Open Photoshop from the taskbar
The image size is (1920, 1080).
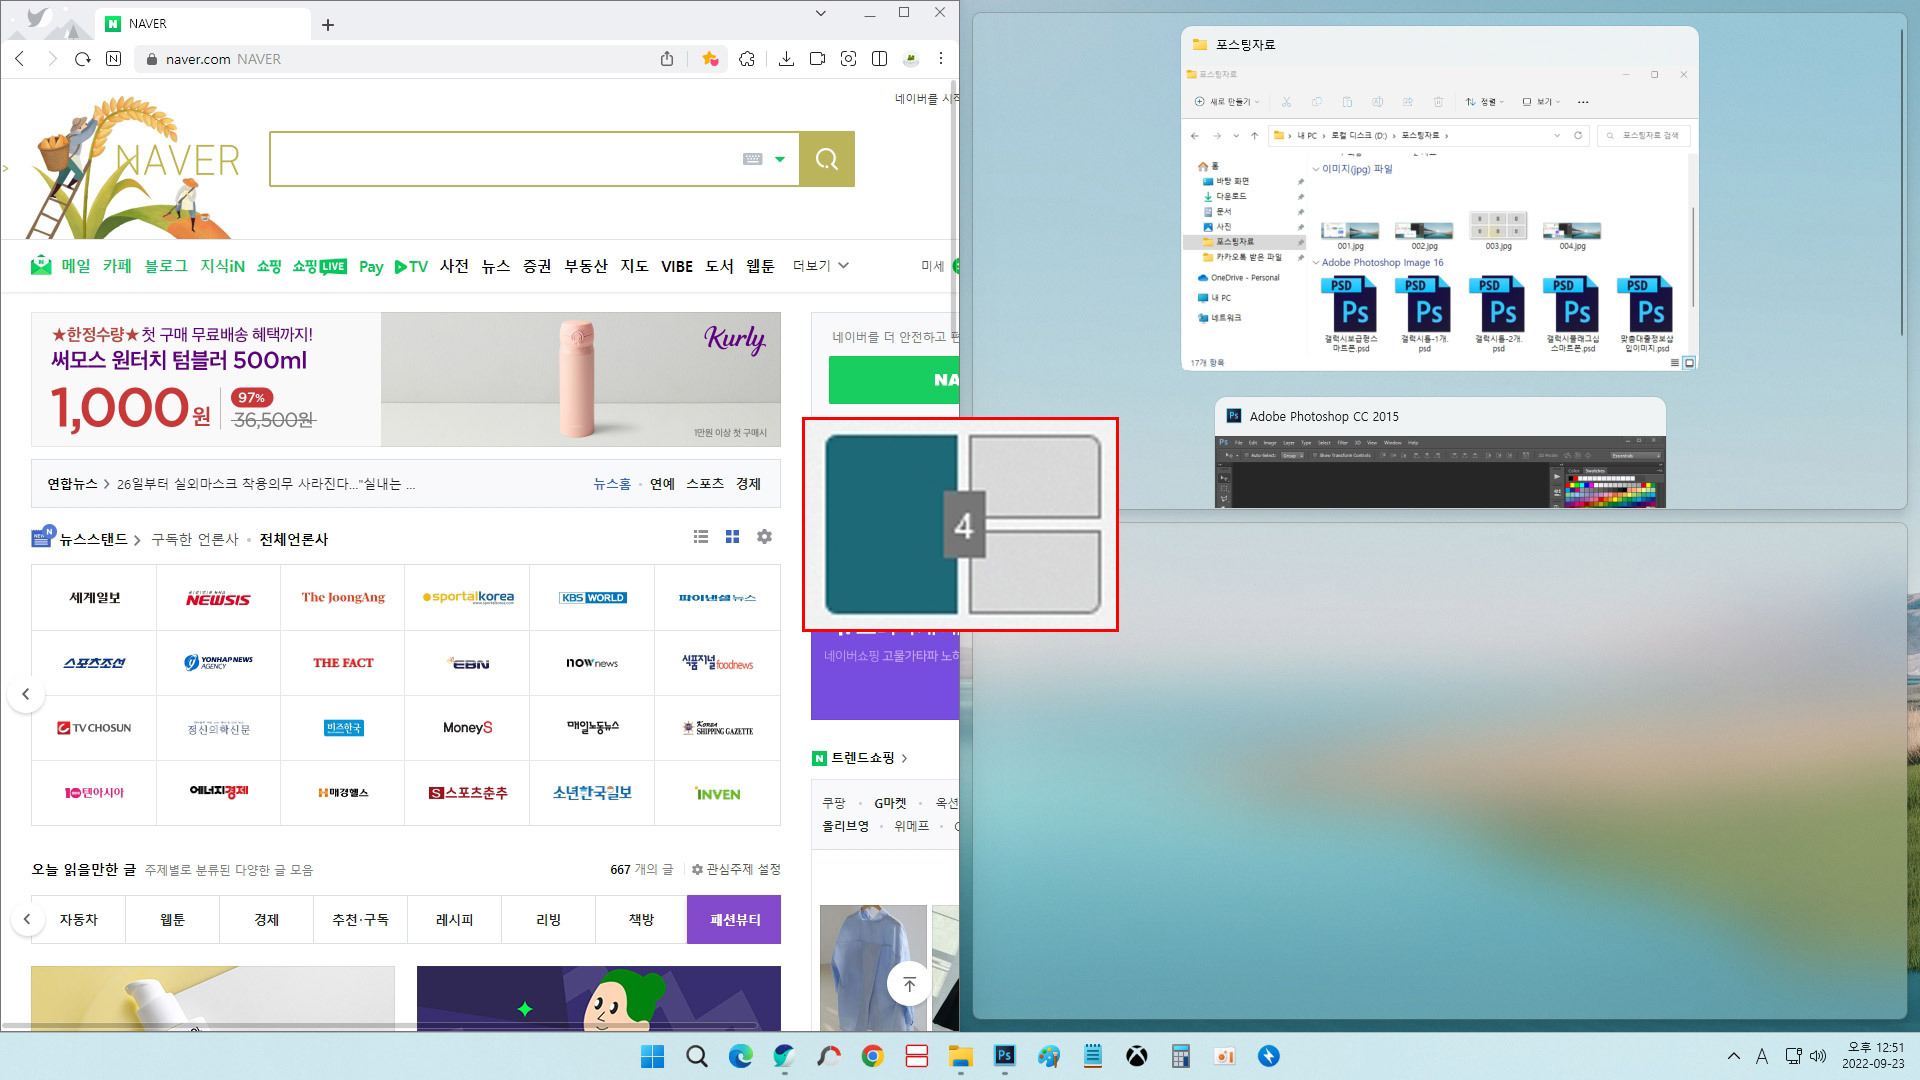click(x=1005, y=1056)
